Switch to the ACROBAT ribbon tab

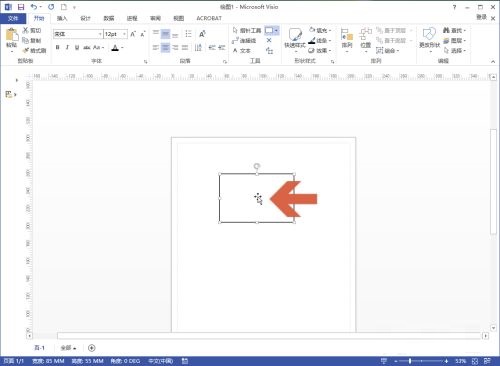(x=209, y=18)
